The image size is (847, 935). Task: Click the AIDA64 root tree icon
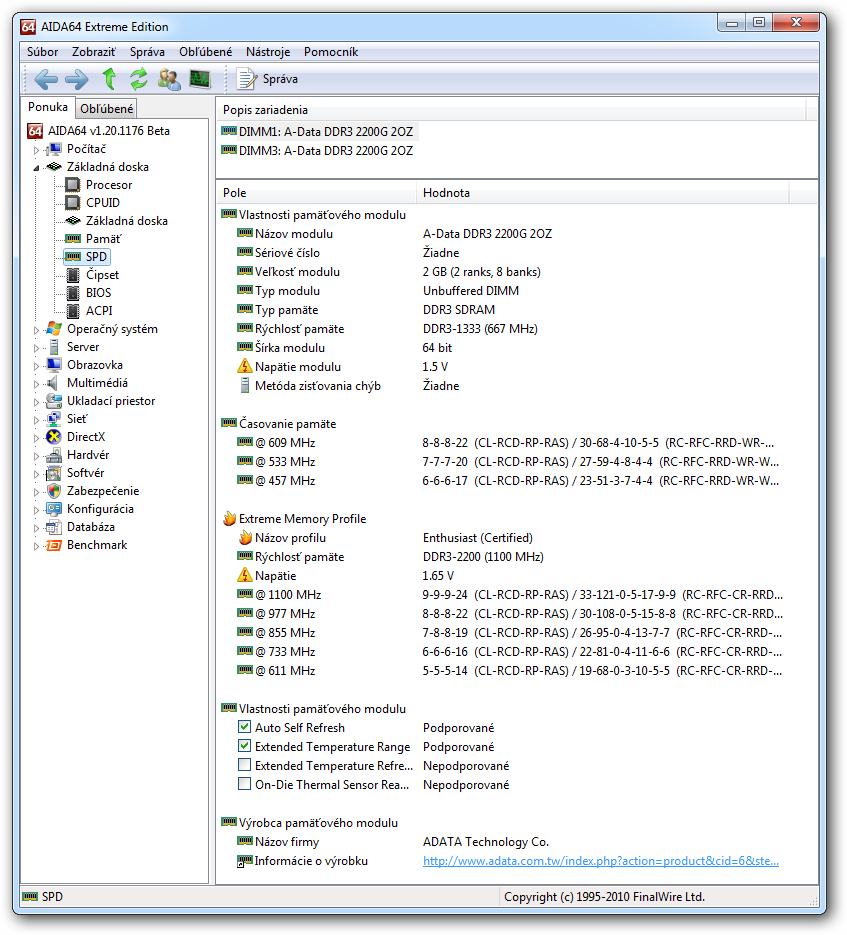[x=35, y=131]
